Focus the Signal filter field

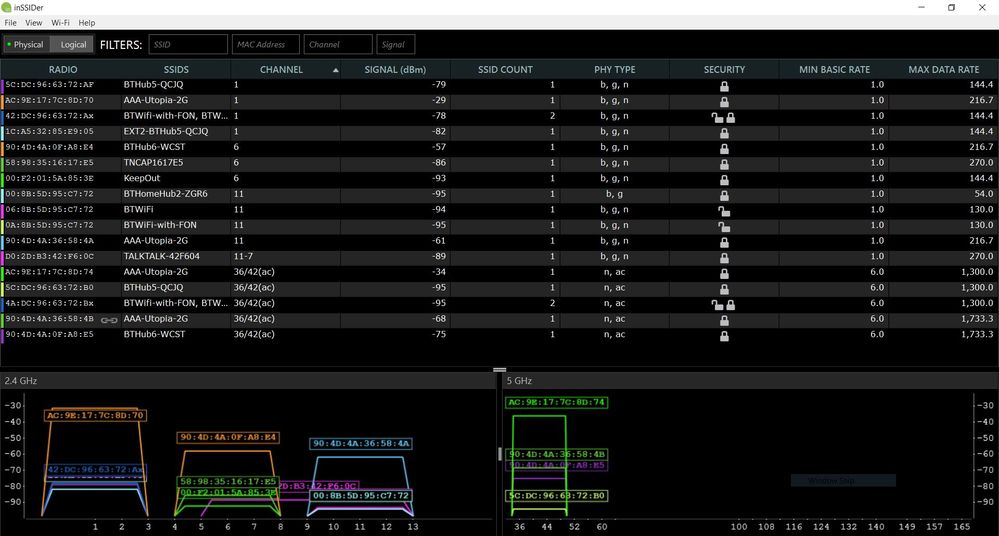(396, 45)
